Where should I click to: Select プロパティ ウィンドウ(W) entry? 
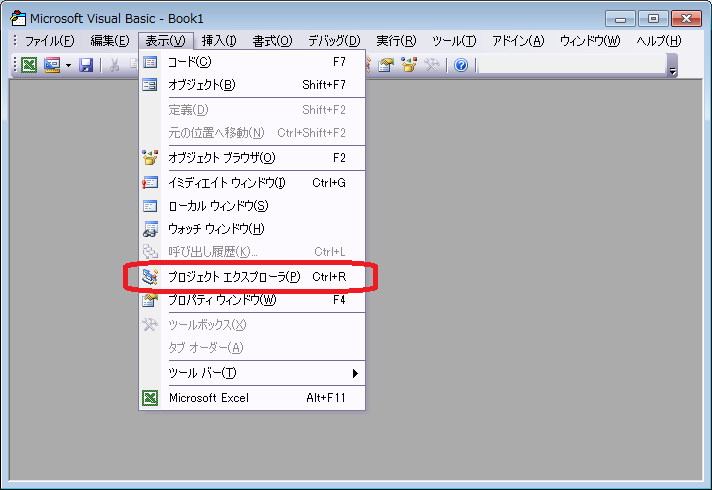click(252, 300)
